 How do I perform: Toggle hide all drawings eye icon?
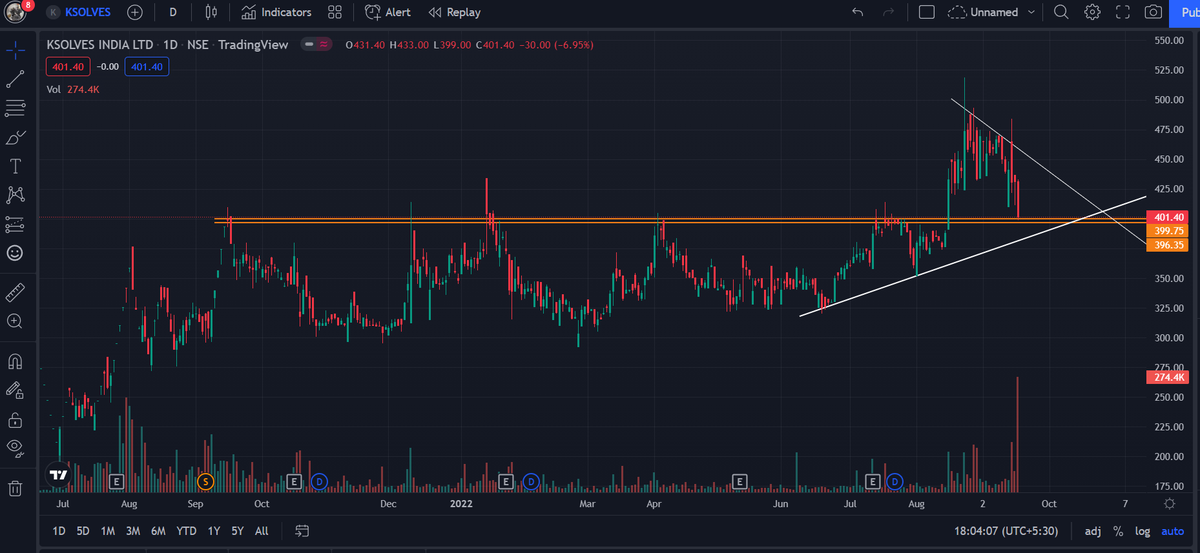[15, 448]
